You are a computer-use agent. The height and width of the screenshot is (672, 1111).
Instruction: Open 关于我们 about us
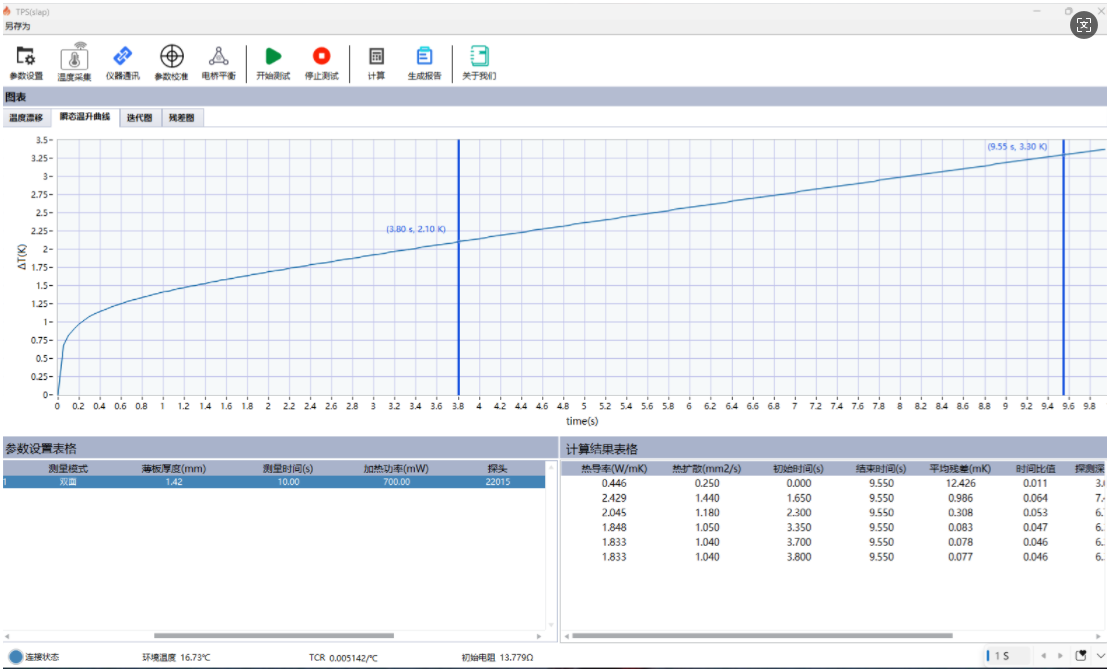479,62
